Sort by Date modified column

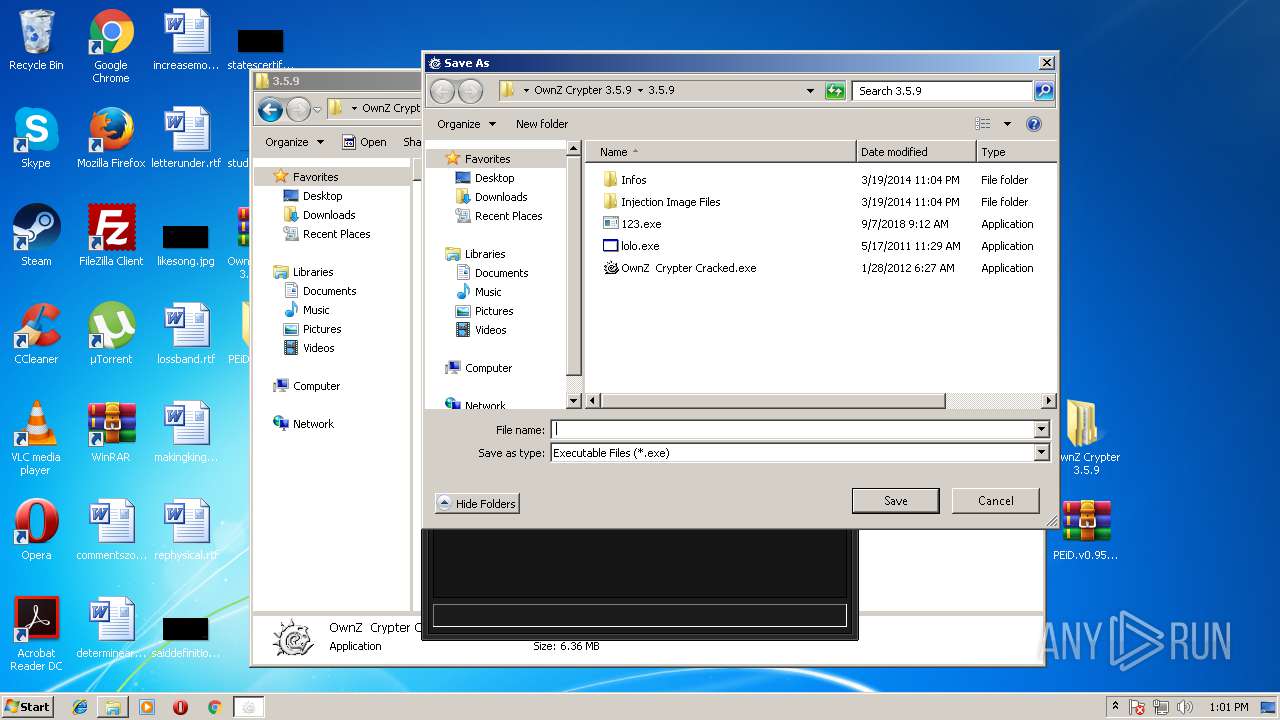coord(916,152)
